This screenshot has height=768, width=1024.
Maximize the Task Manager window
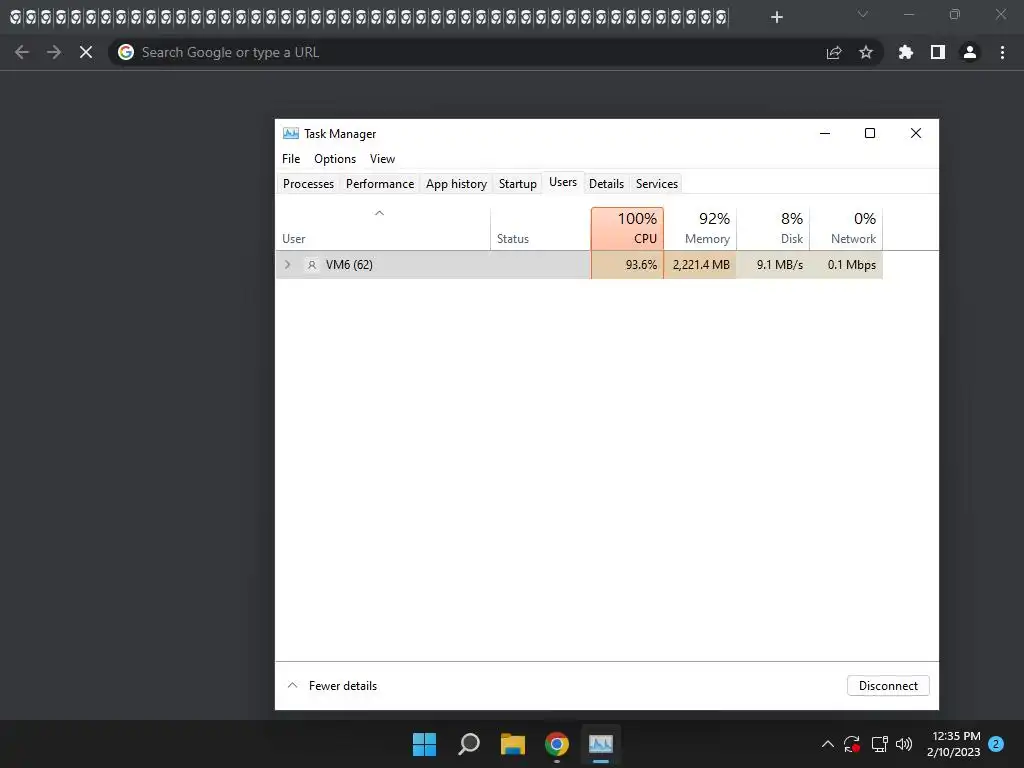[870, 133]
